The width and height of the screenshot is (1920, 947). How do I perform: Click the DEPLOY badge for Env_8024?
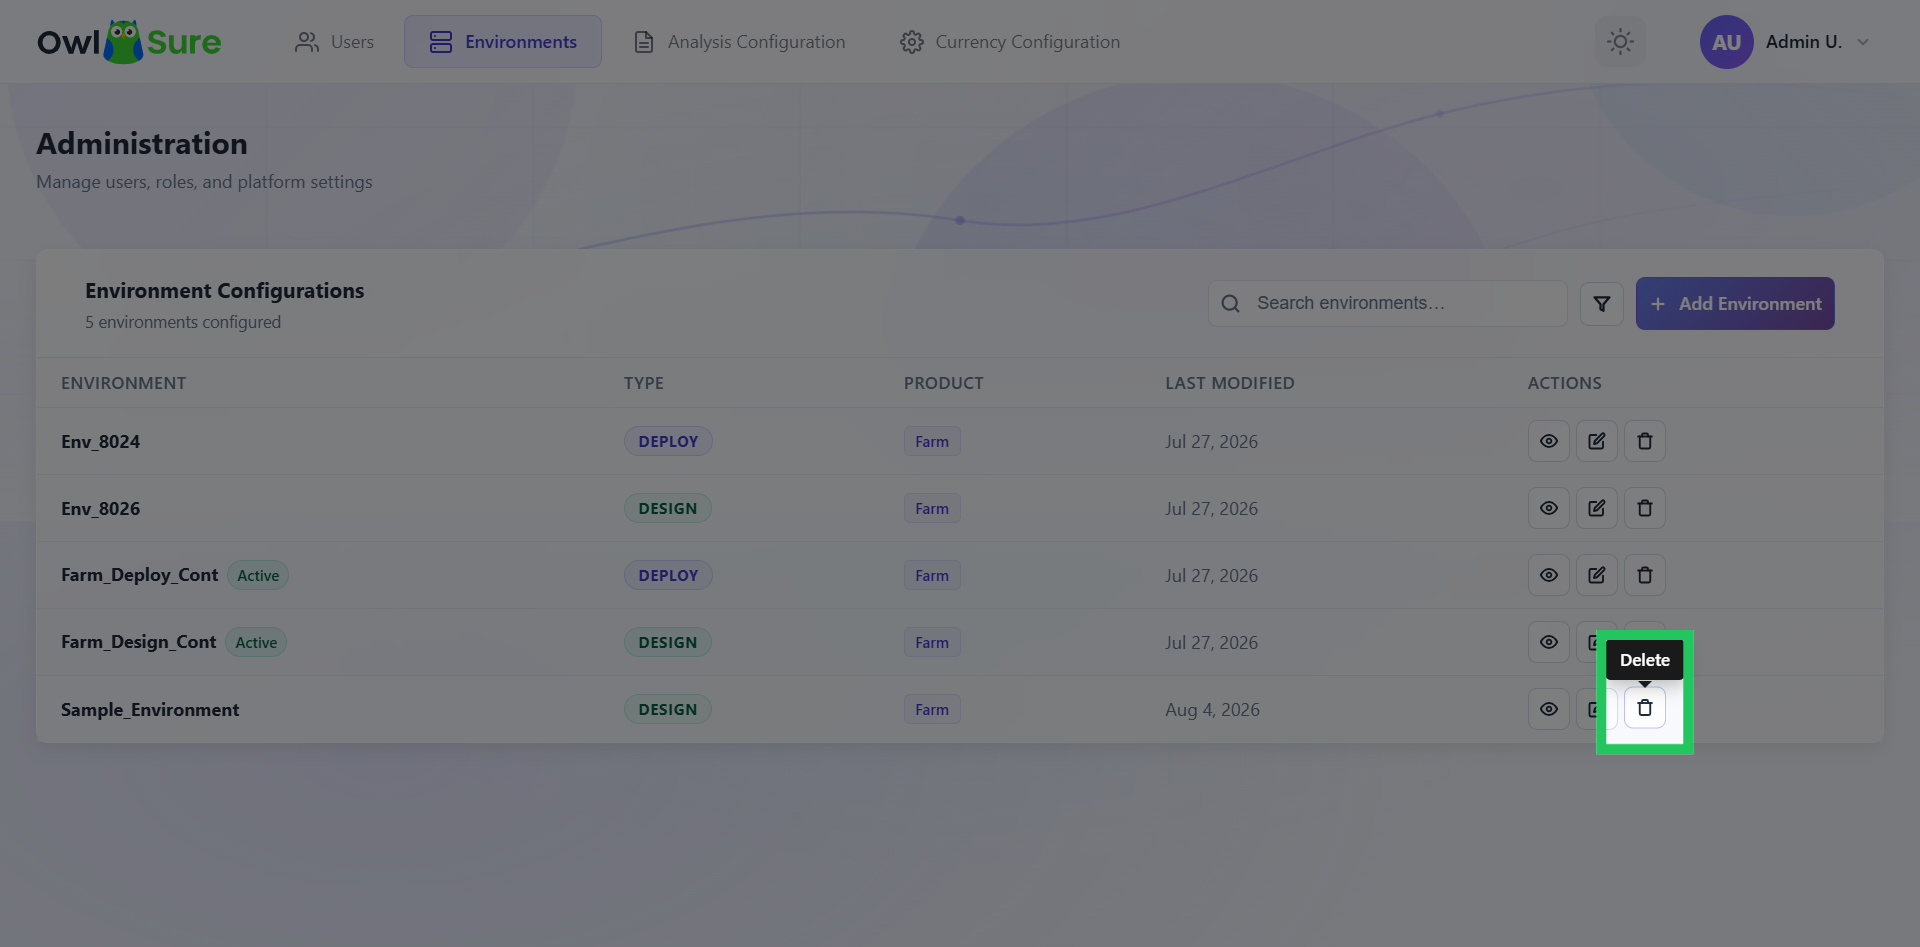click(668, 441)
